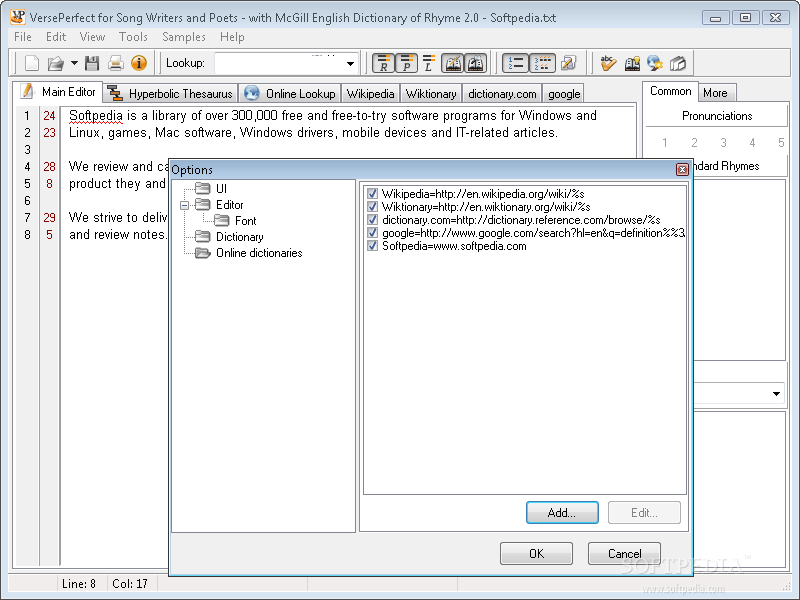Select the UI node in Options tree
Screen dimensions: 800x600
[221, 189]
